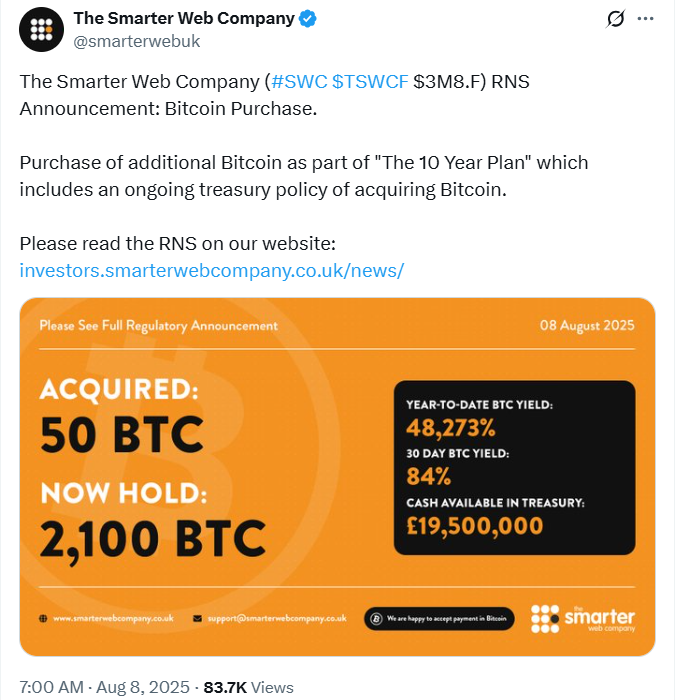Open the investors.smarterwebcompany.co.uk news link
The width and height of the screenshot is (676, 700).
pyautogui.click(x=211, y=270)
